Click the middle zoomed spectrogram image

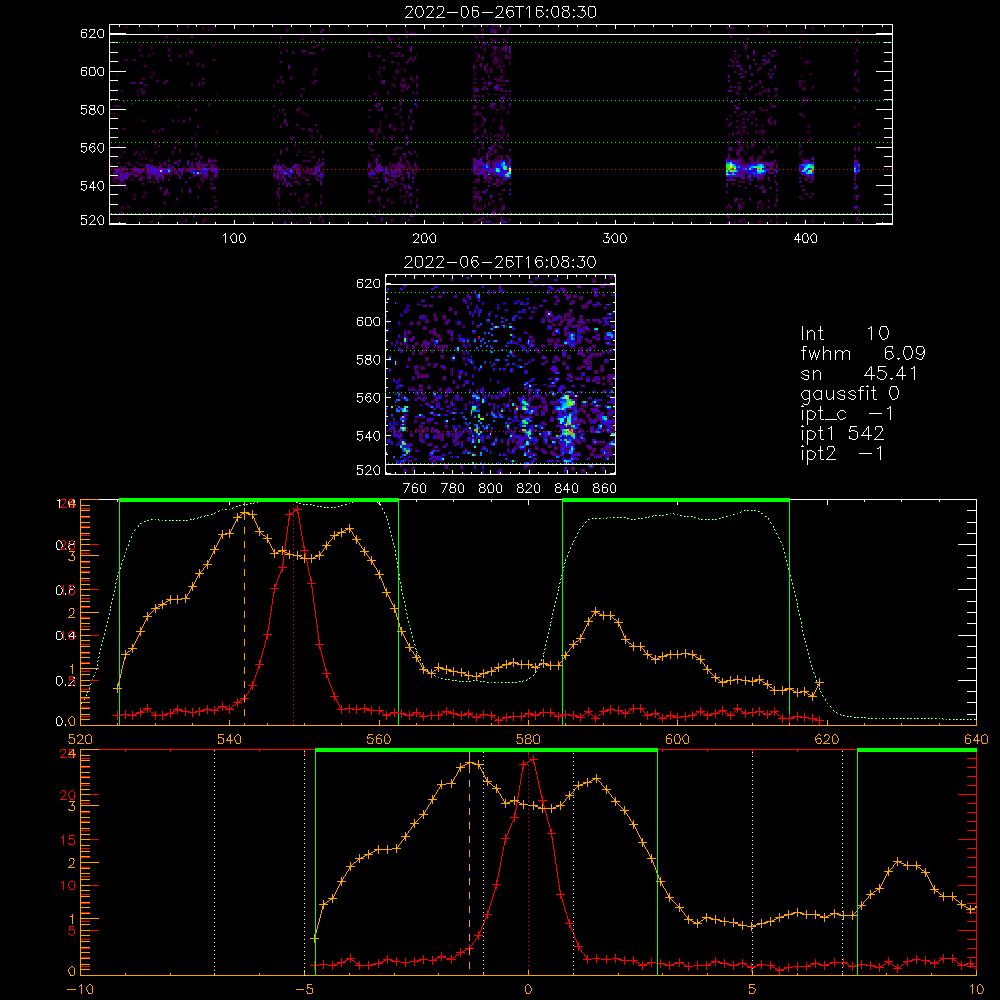pos(501,374)
